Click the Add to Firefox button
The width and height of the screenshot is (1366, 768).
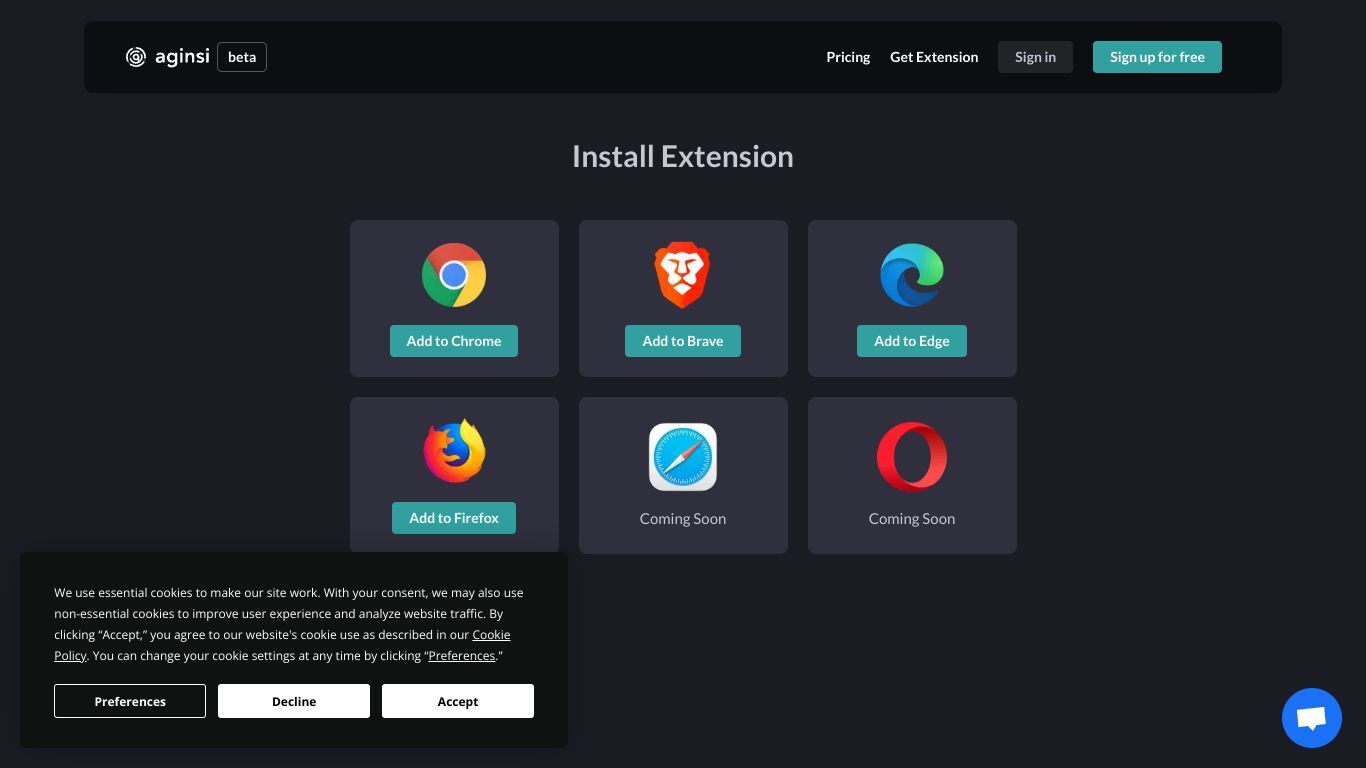454,518
